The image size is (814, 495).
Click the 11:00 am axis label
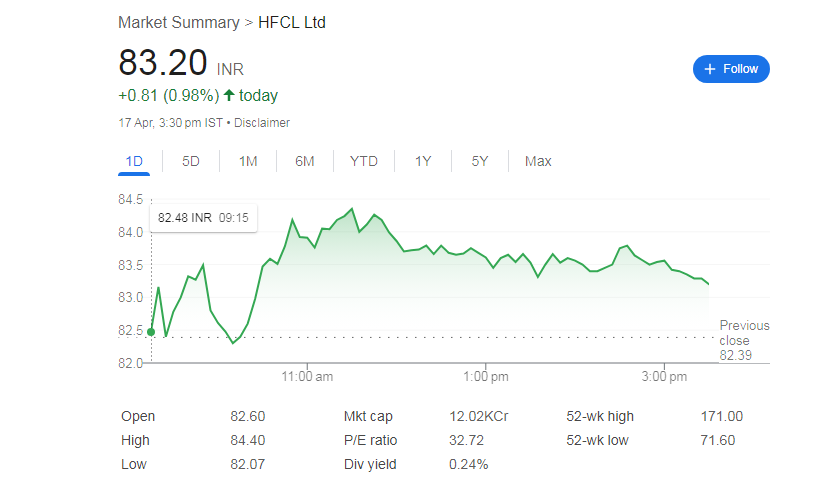click(307, 377)
